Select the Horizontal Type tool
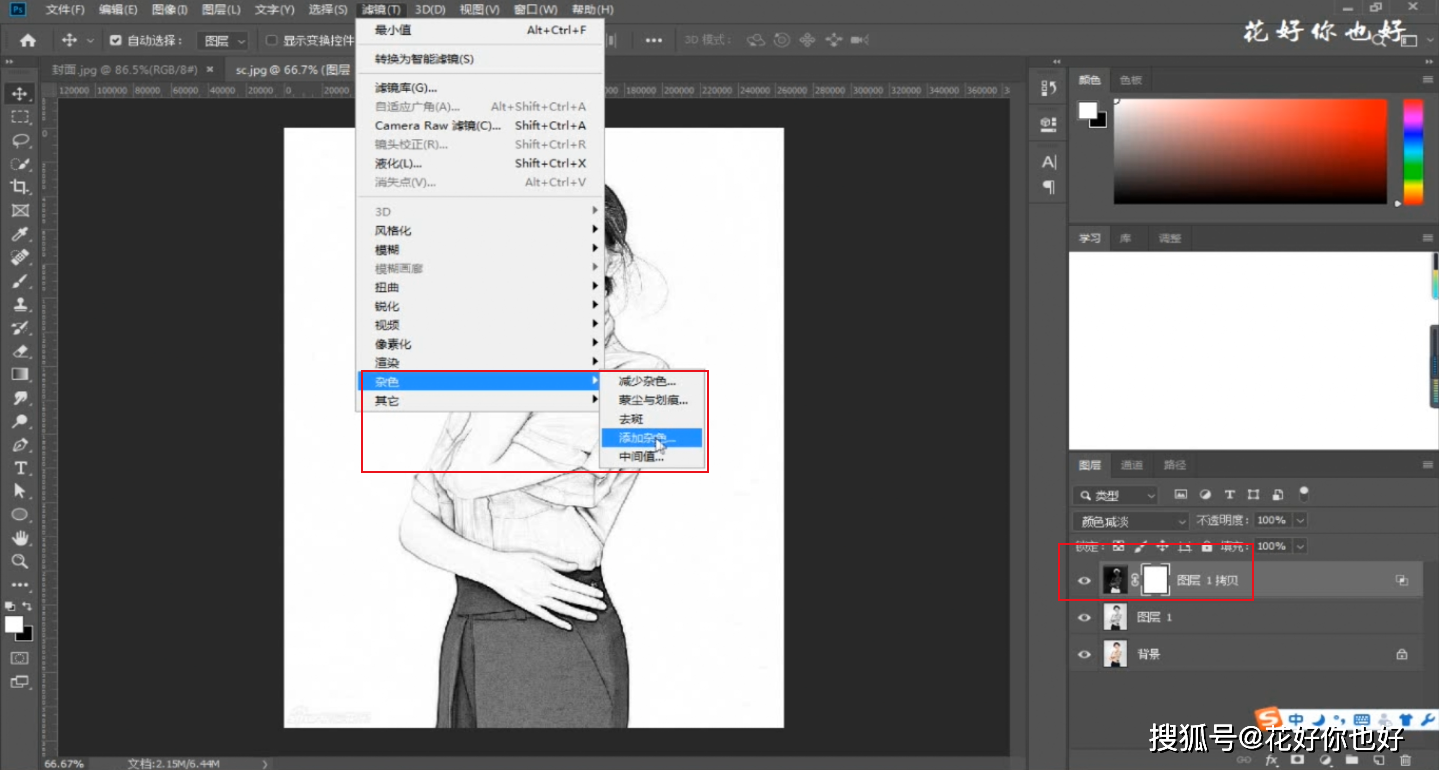 tap(20, 468)
